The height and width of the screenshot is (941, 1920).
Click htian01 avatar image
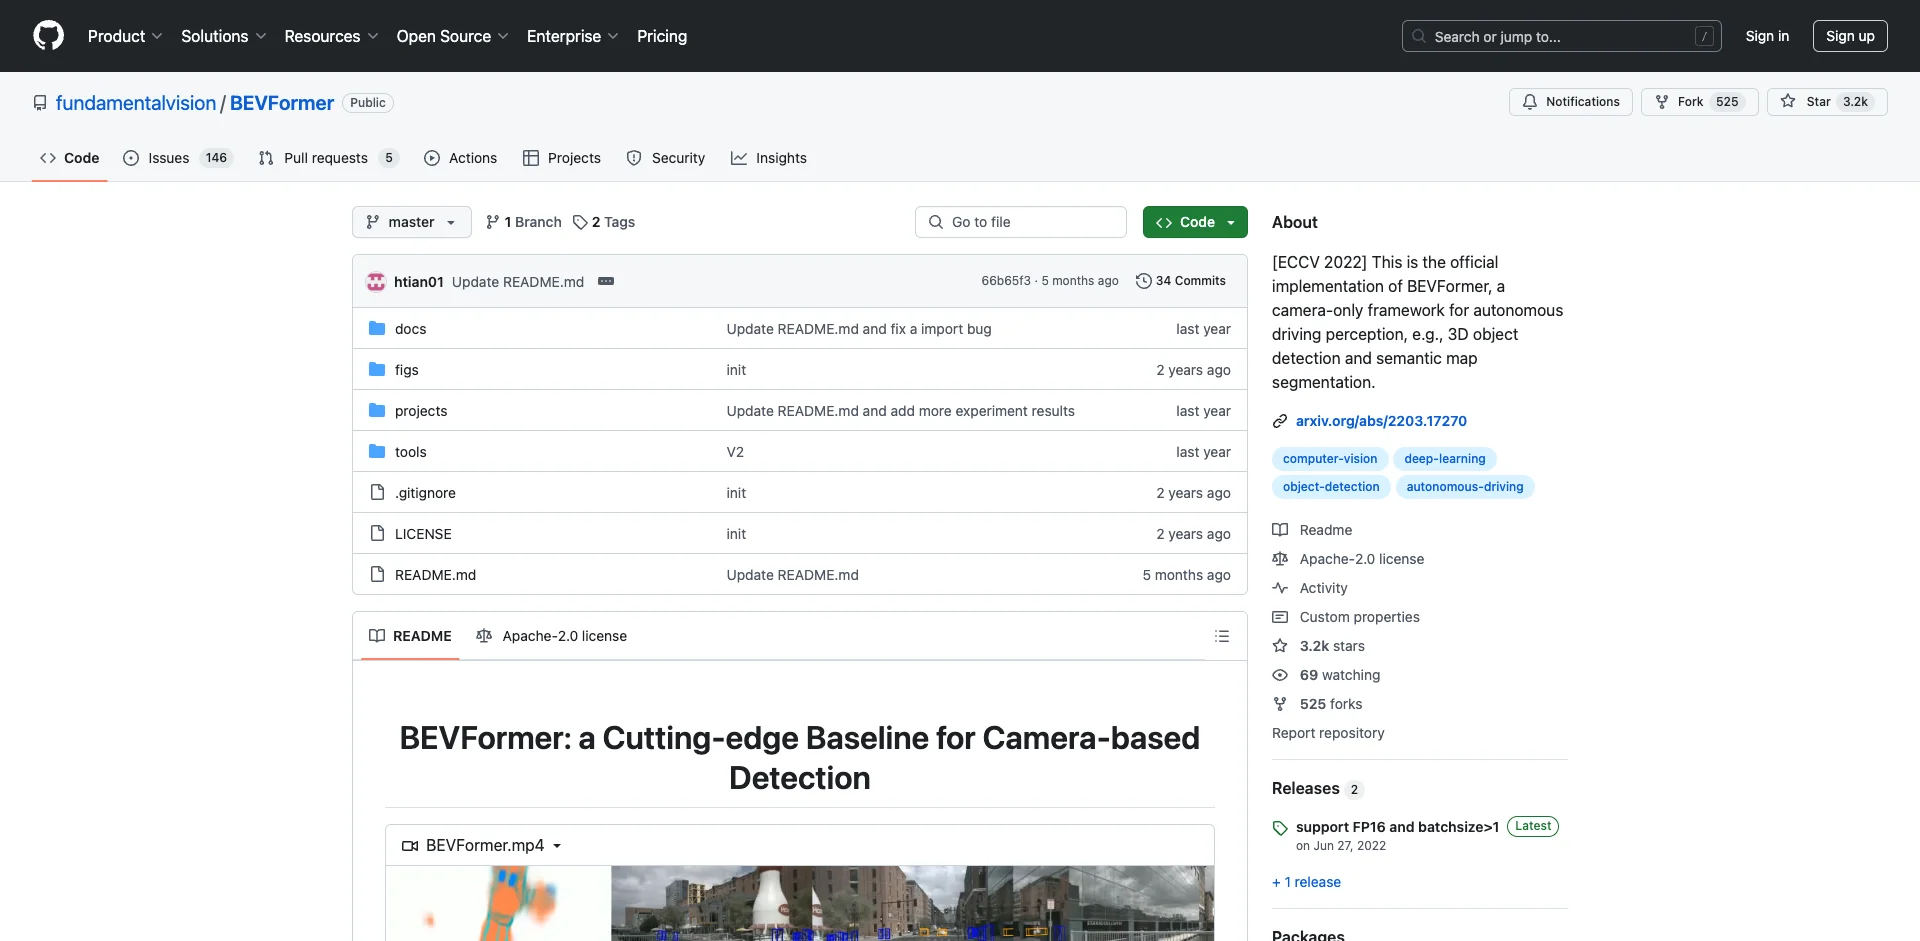(376, 281)
